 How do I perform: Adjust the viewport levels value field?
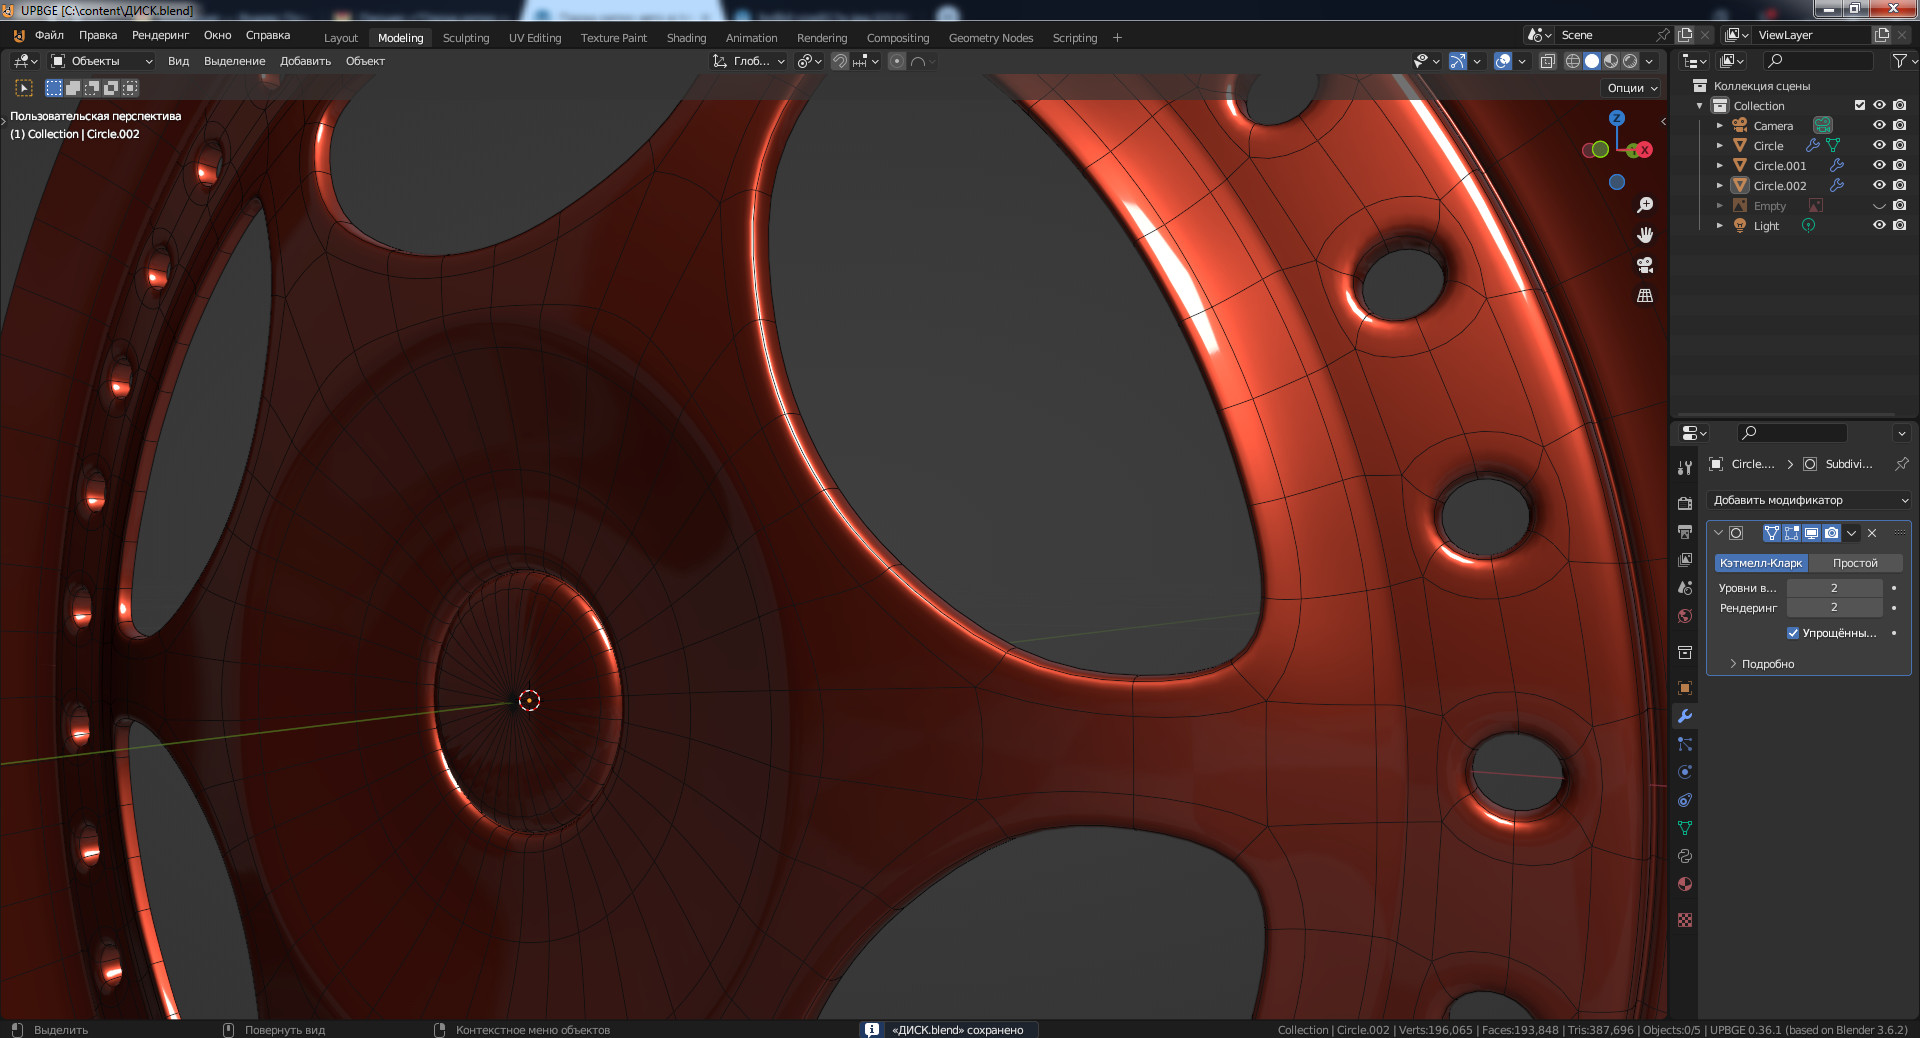[x=1834, y=588]
